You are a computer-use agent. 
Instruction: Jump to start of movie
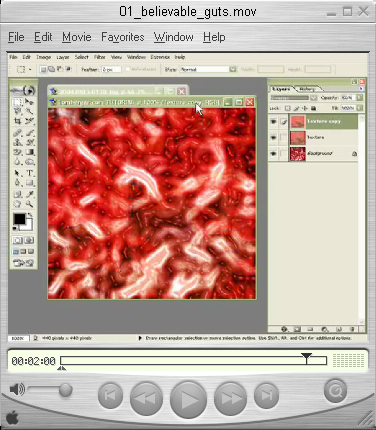110,396
